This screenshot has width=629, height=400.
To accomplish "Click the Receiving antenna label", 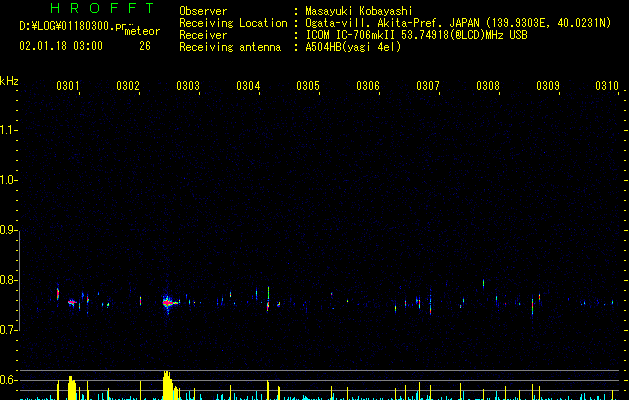I will pos(230,47).
